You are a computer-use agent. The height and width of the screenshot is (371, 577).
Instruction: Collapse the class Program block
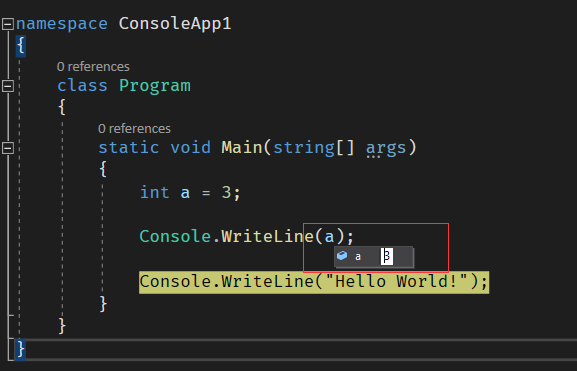pyautogui.click(x=8, y=86)
